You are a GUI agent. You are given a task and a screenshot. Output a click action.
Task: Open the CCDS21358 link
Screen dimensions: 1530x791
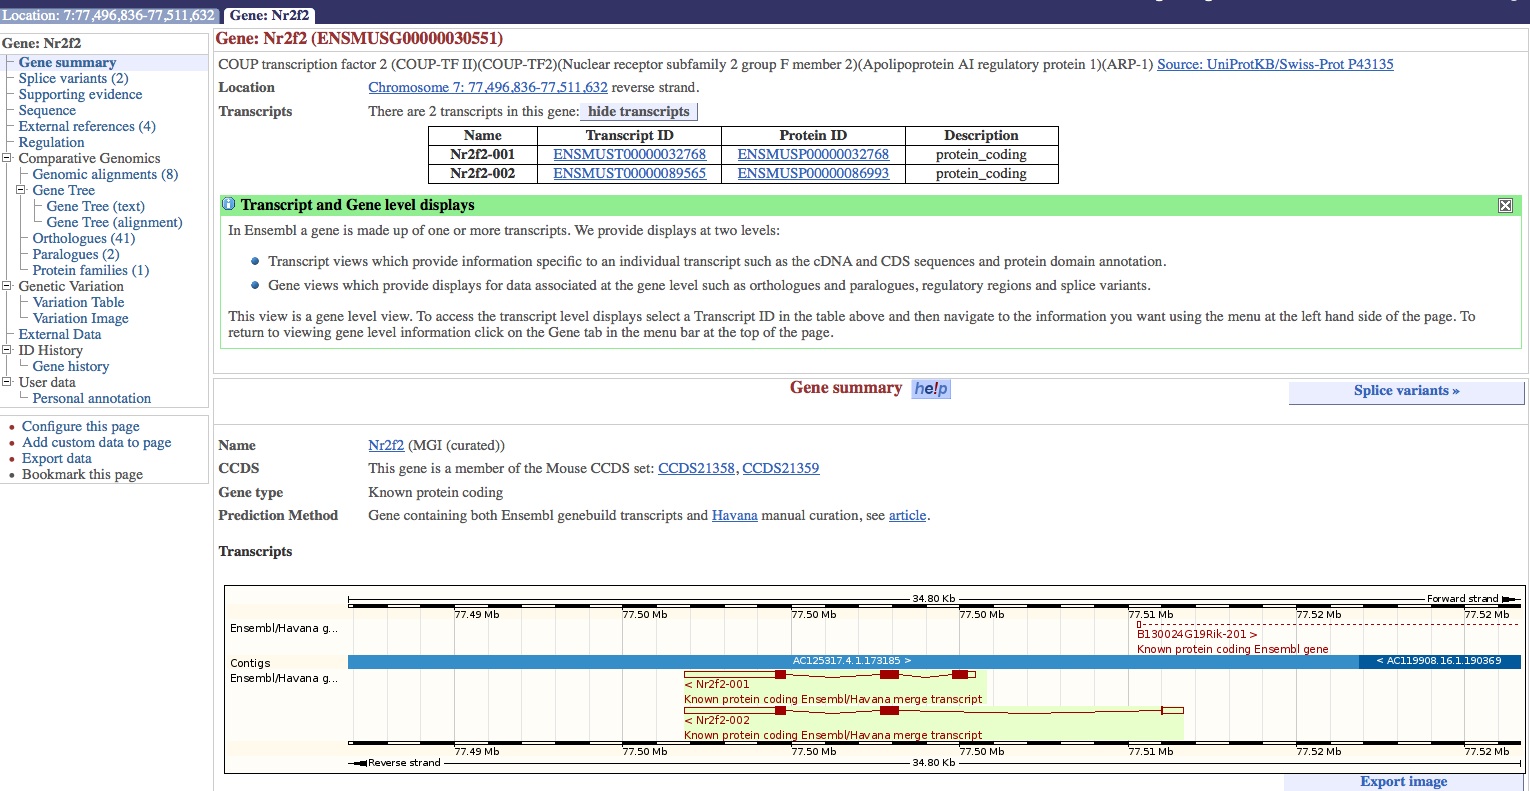tap(696, 468)
